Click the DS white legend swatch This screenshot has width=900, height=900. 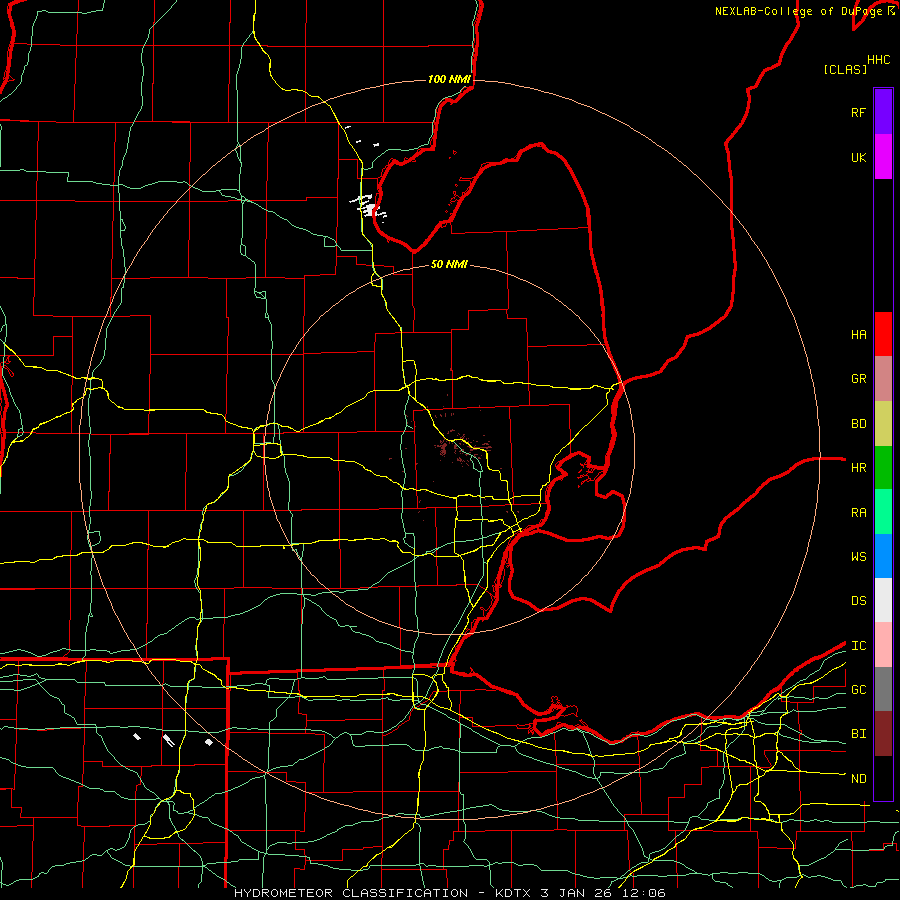(883, 600)
